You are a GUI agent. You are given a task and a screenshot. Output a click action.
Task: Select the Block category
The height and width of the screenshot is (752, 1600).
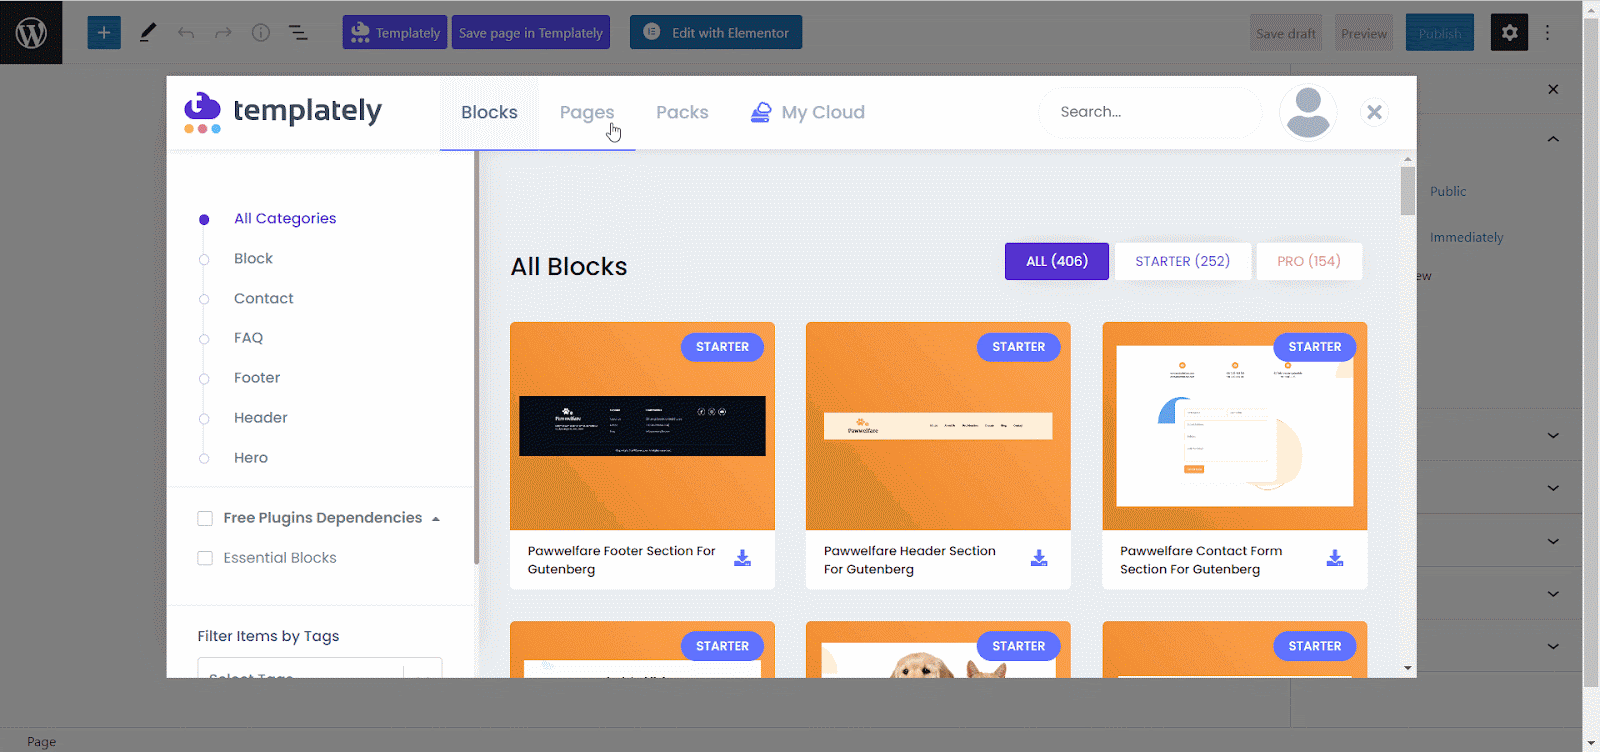pos(253,258)
